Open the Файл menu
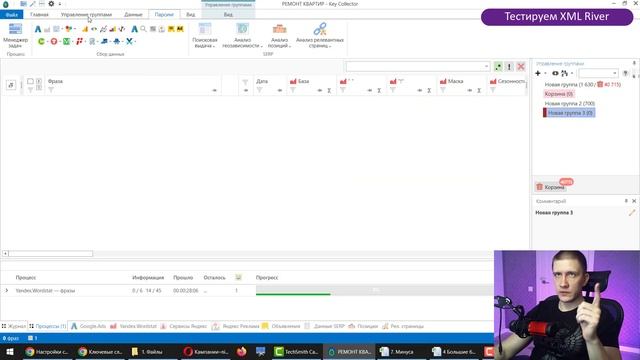Viewport: 640px width, 360px height. [x=12, y=14]
